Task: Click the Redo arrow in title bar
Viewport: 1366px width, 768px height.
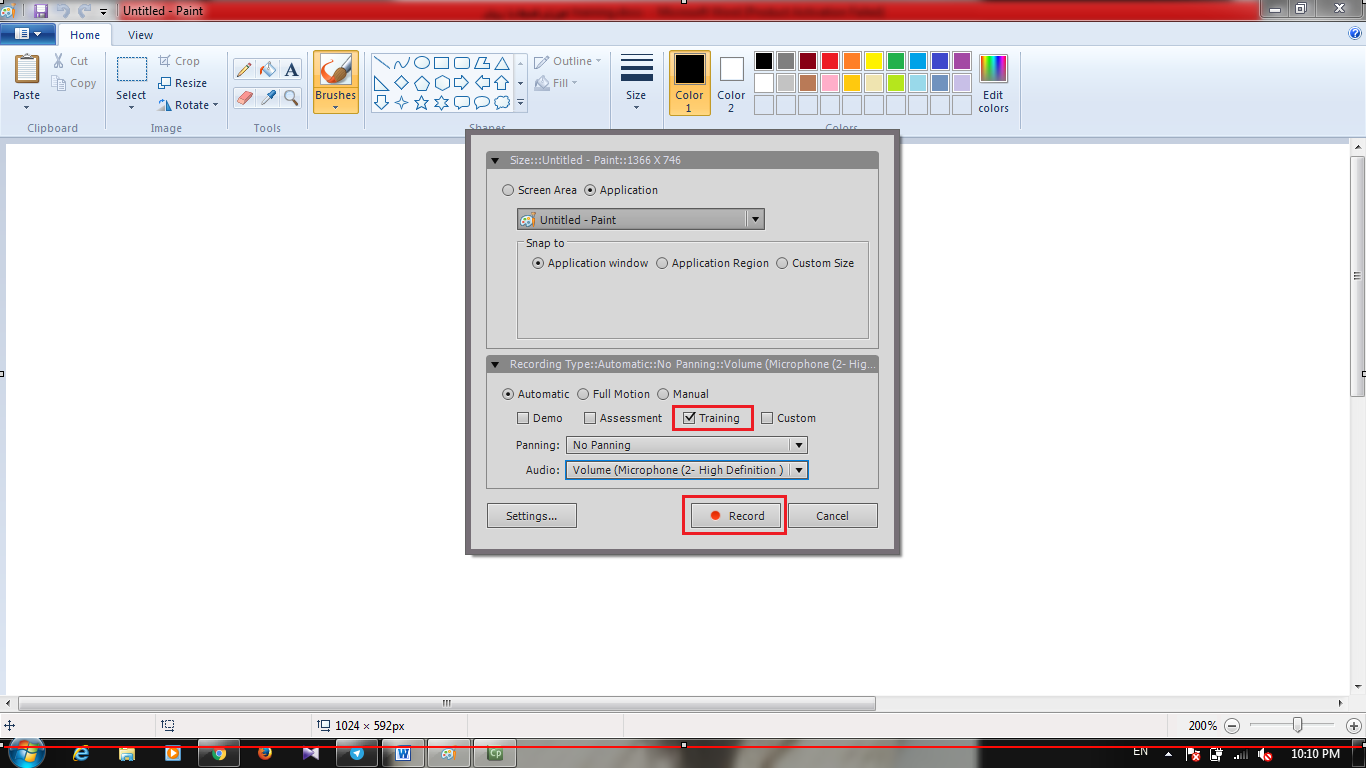Action: (85, 10)
